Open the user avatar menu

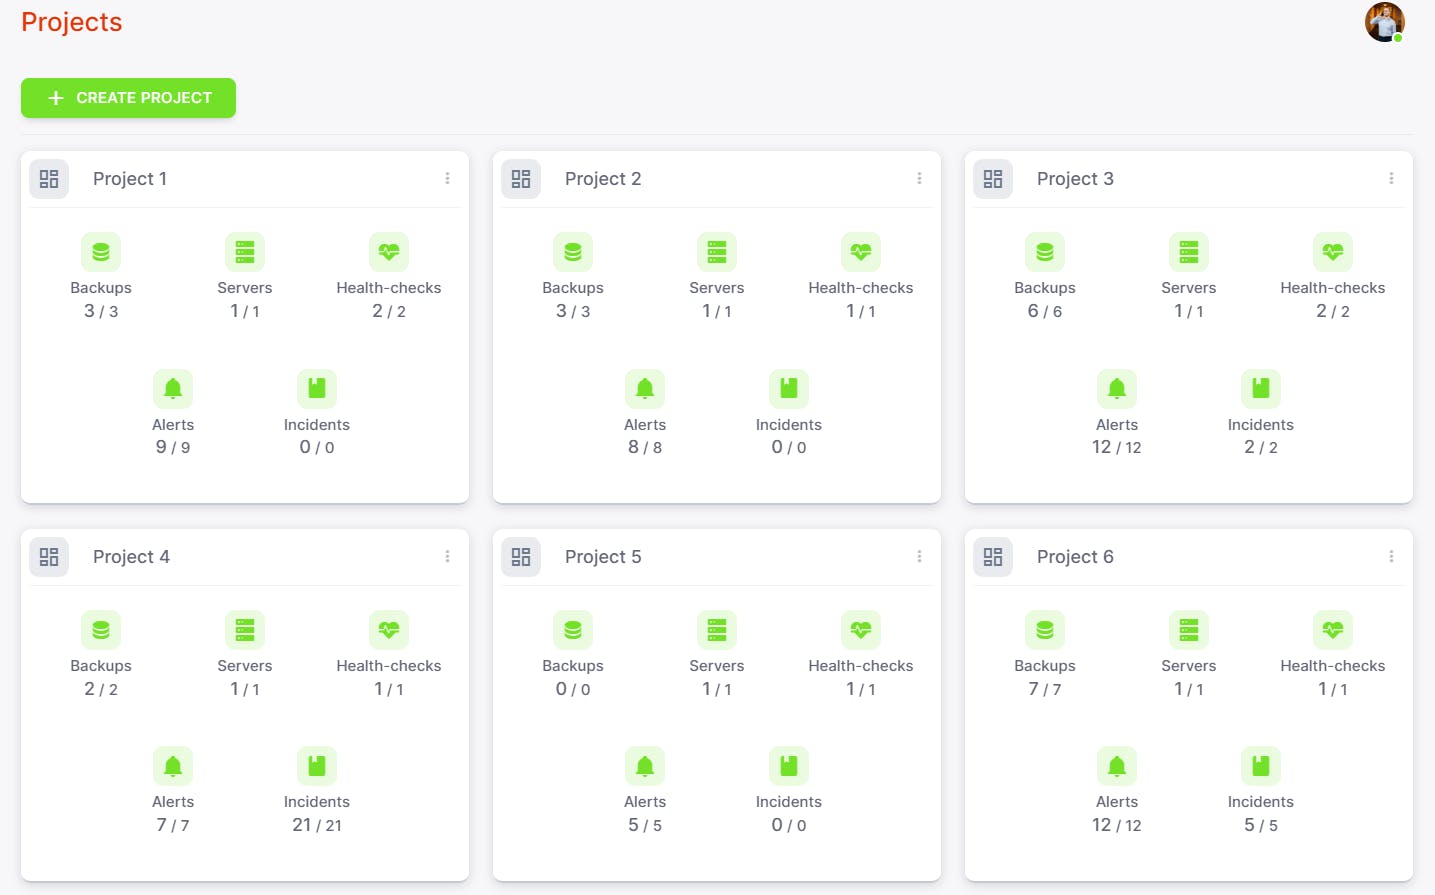(x=1384, y=22)
